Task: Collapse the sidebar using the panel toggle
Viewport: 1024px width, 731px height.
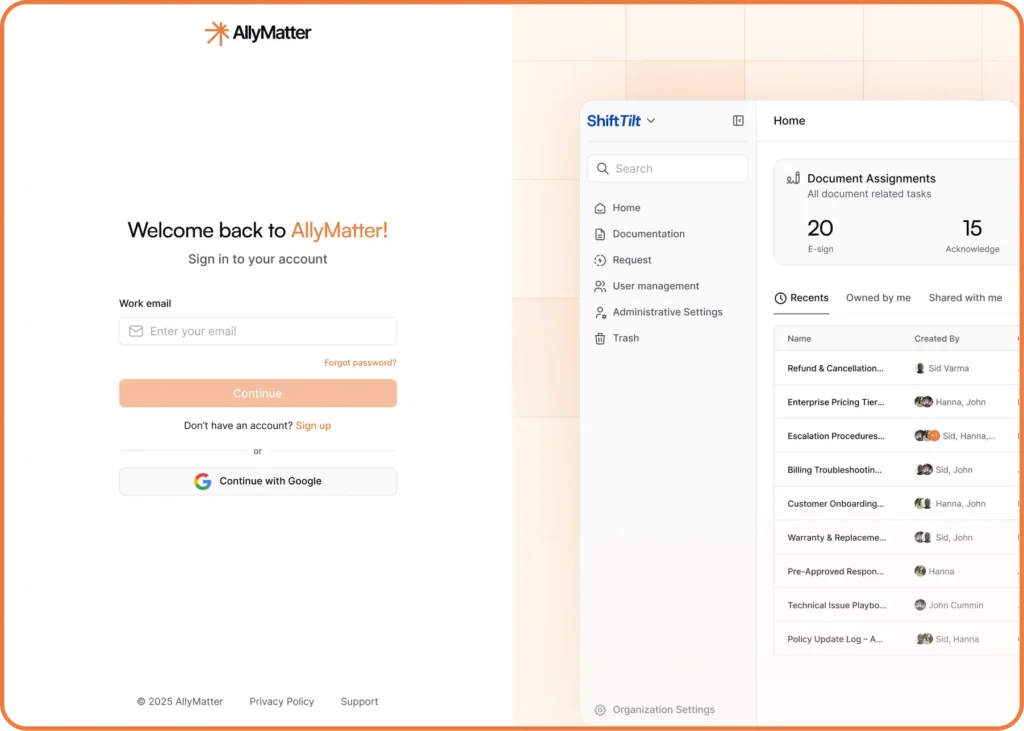Action: click(x=738, y=120)
